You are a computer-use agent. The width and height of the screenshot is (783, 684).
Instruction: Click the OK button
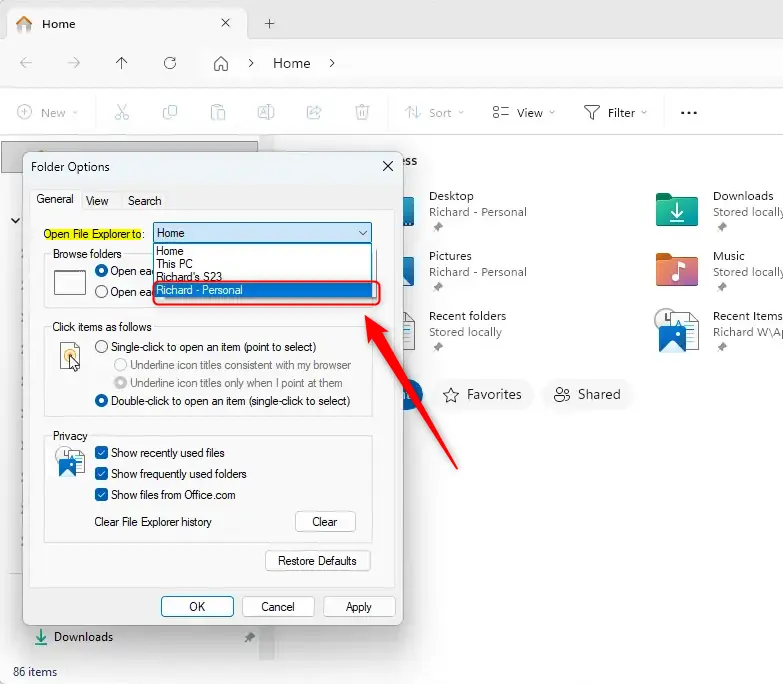[x=197, y=607]
